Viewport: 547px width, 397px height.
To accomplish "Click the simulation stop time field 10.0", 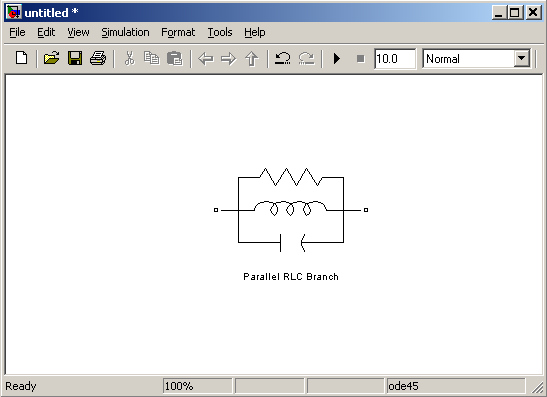I will pyautogui.click(x=395, y=59).
